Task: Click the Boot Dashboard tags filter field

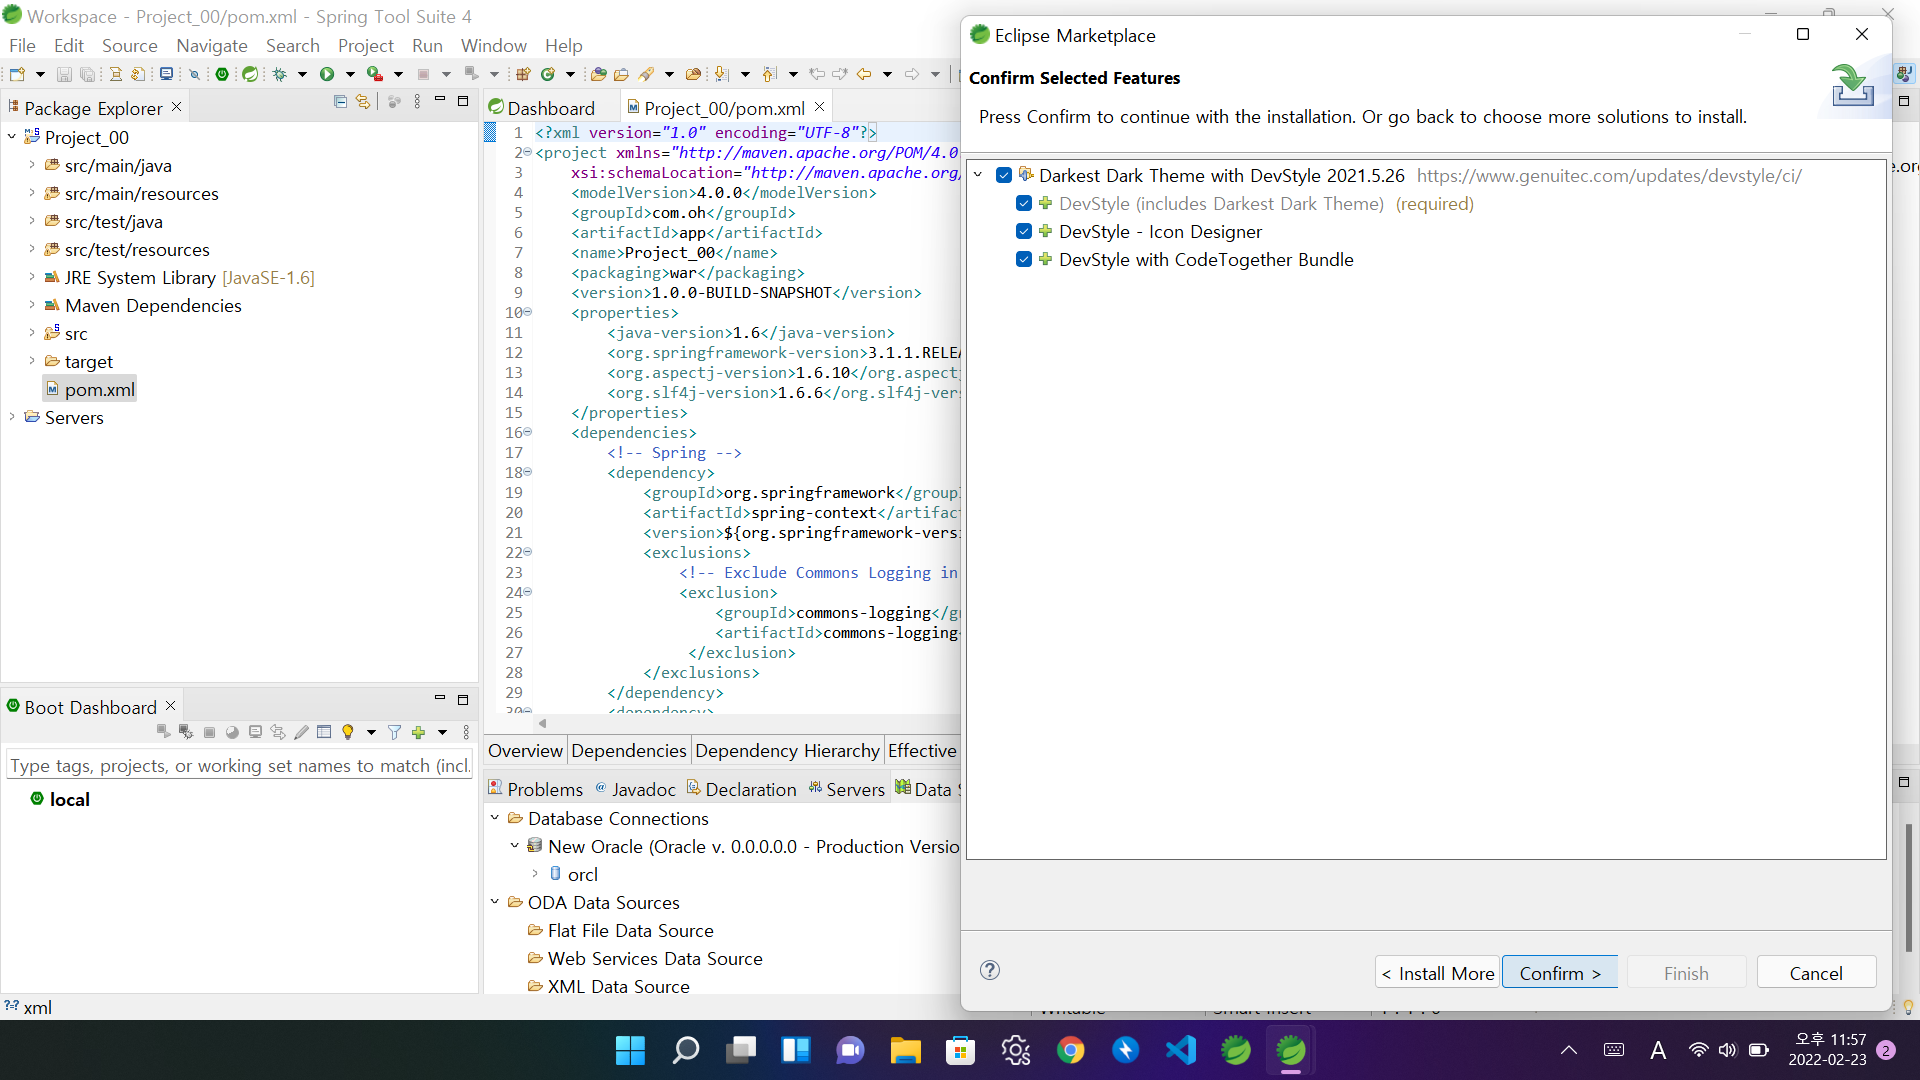Action: pyautogui.click(x=238, y=766)
